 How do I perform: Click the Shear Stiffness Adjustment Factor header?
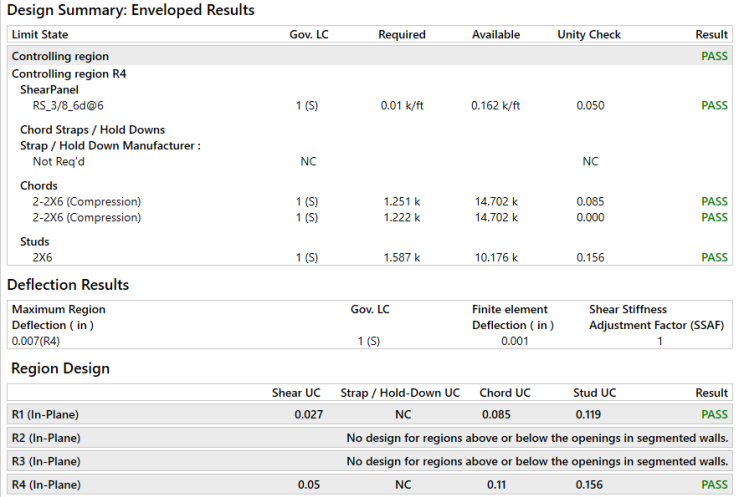pos(656,317)
